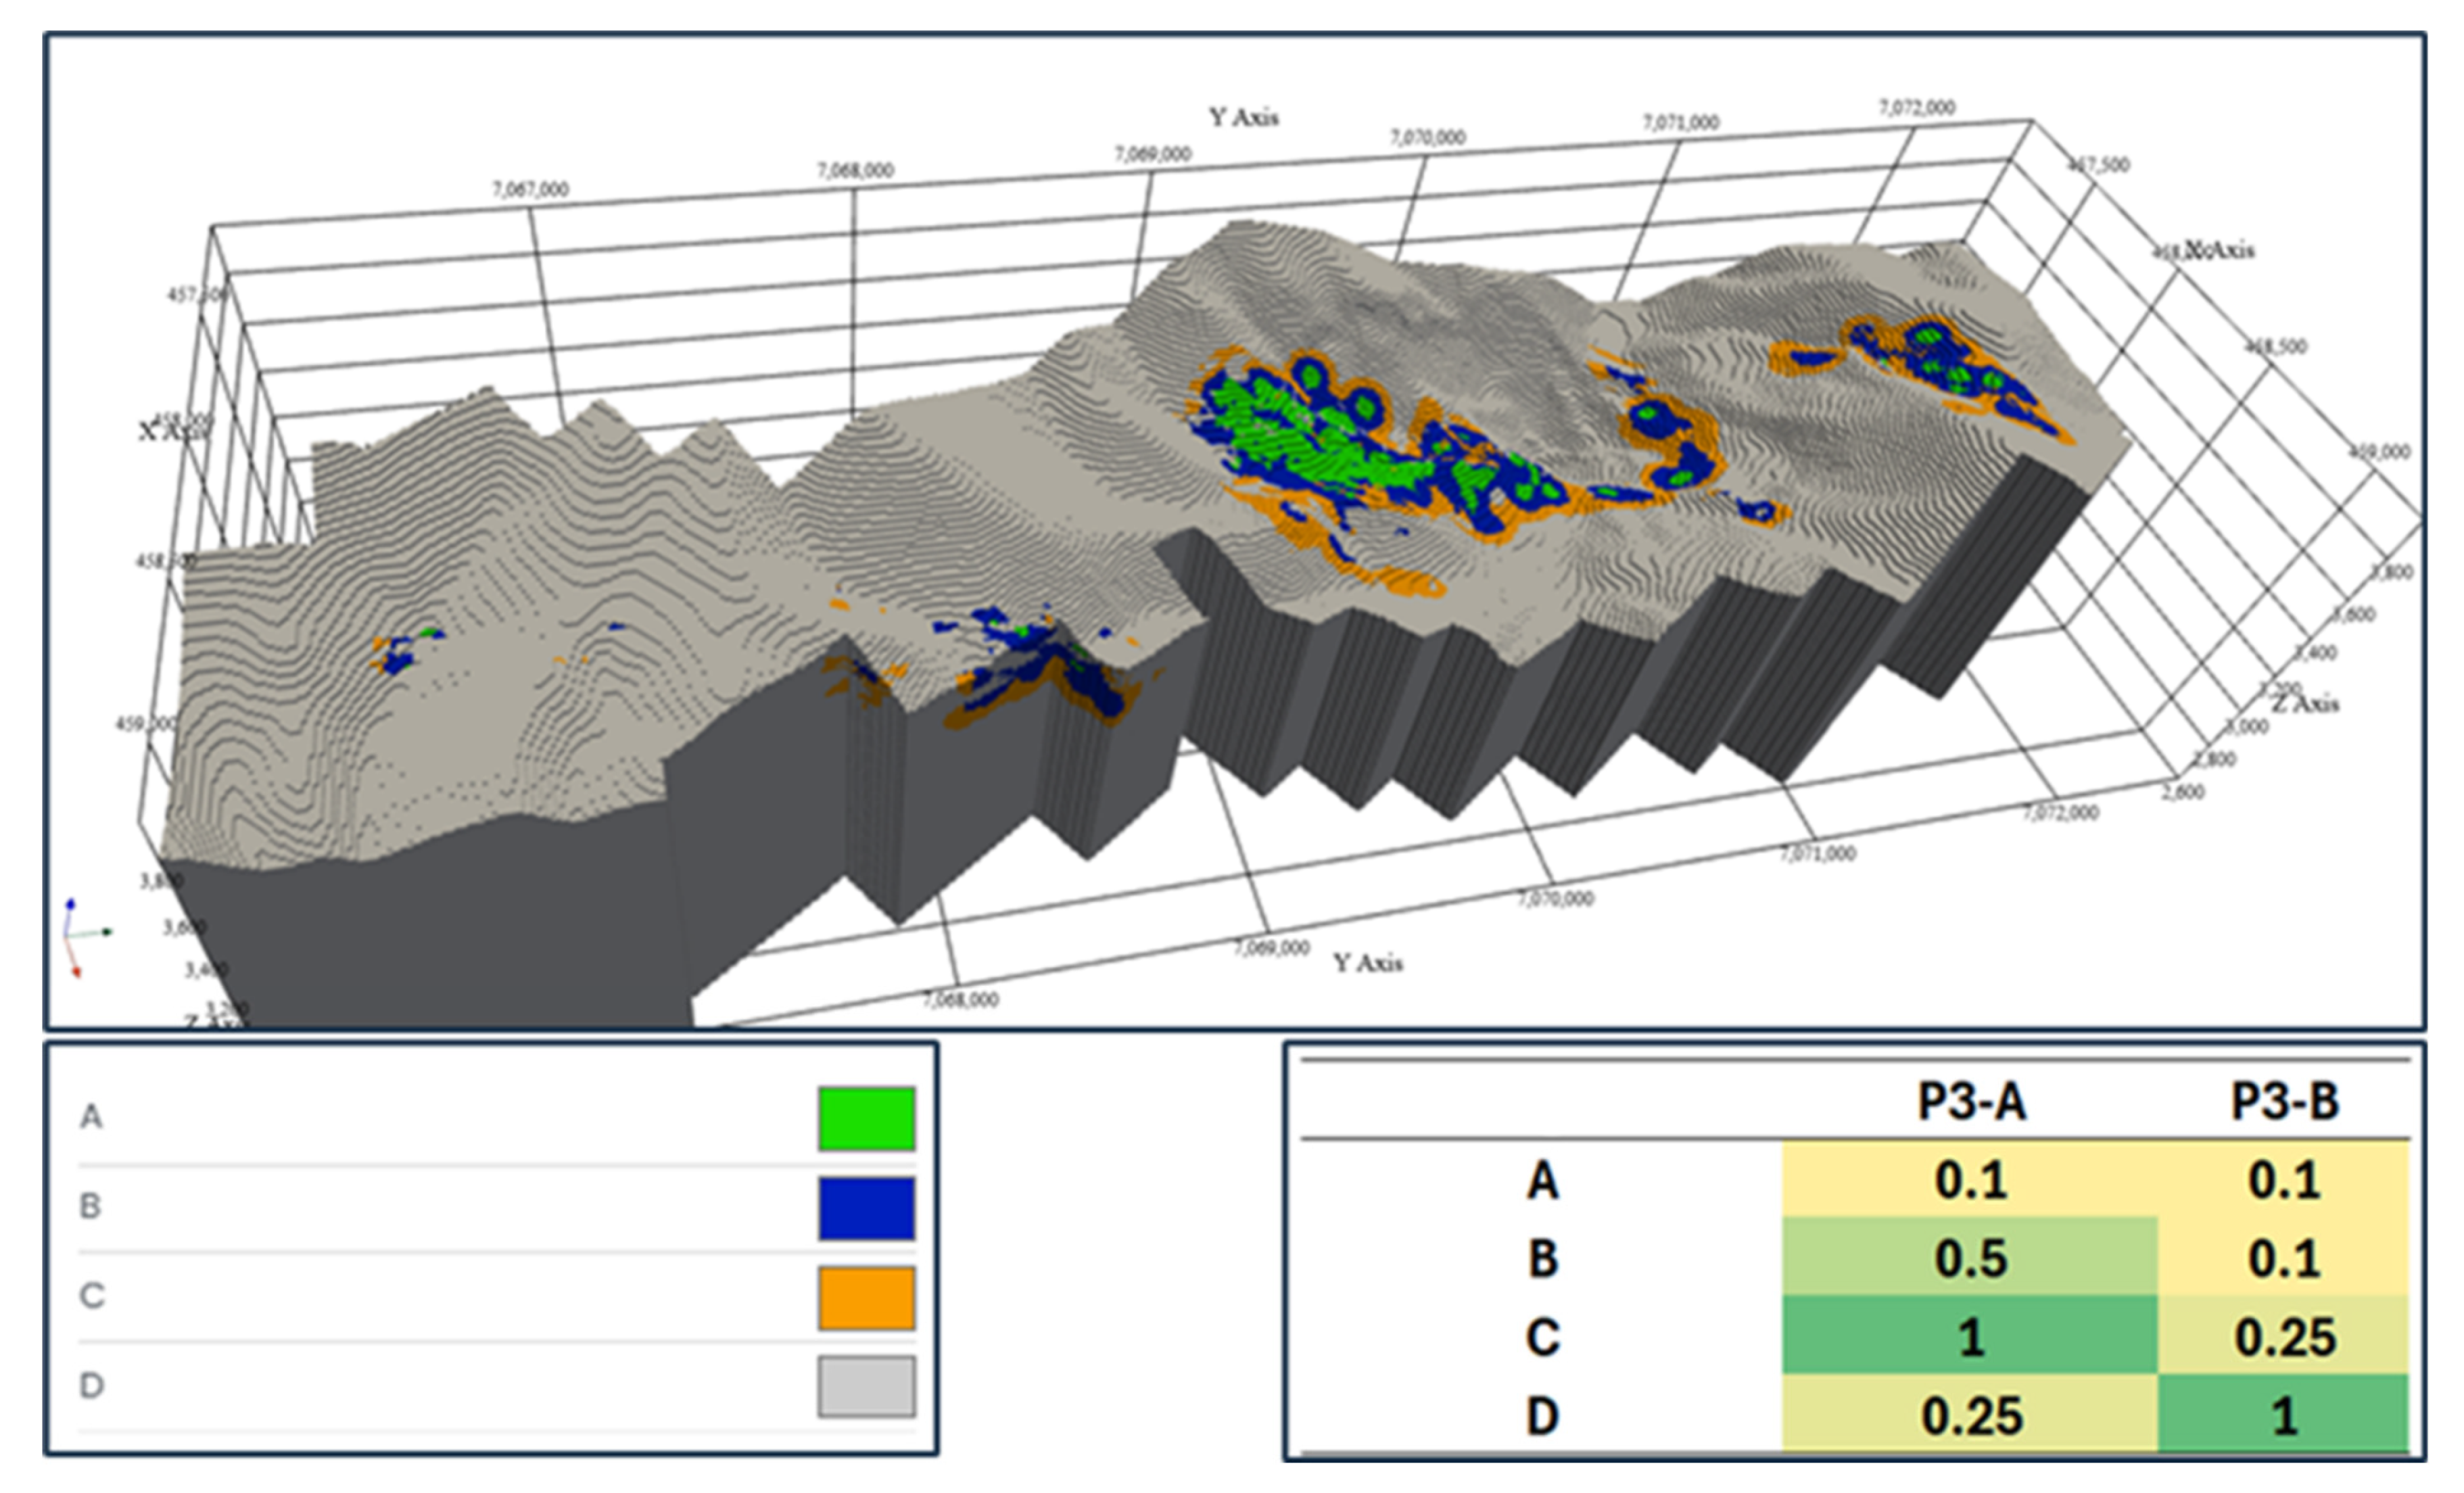Image resolution: width=2464 pixels, height=1493 pixels.
Task: Click the P3-A cell for row D
Action: click(1970, 1414)
